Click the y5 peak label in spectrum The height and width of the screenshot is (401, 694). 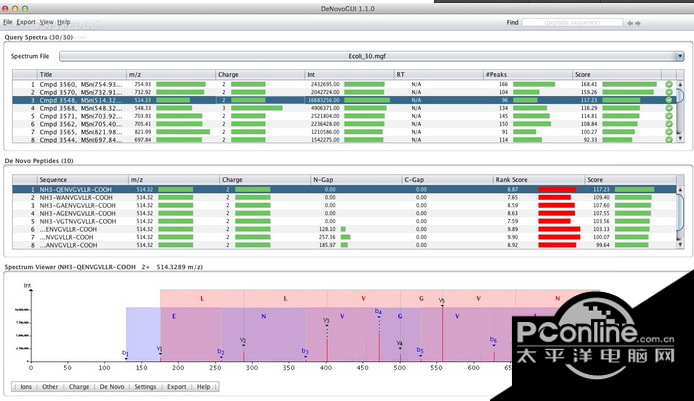tap(442, 301)
